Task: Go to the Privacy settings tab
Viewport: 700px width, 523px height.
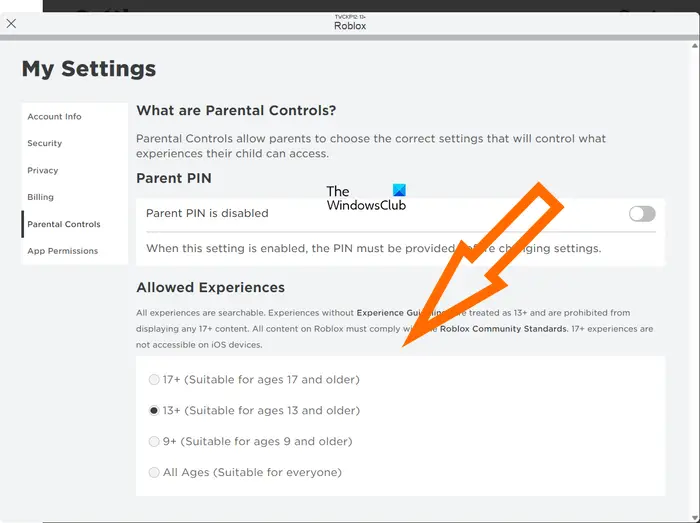Action: [x=43, y=171]
